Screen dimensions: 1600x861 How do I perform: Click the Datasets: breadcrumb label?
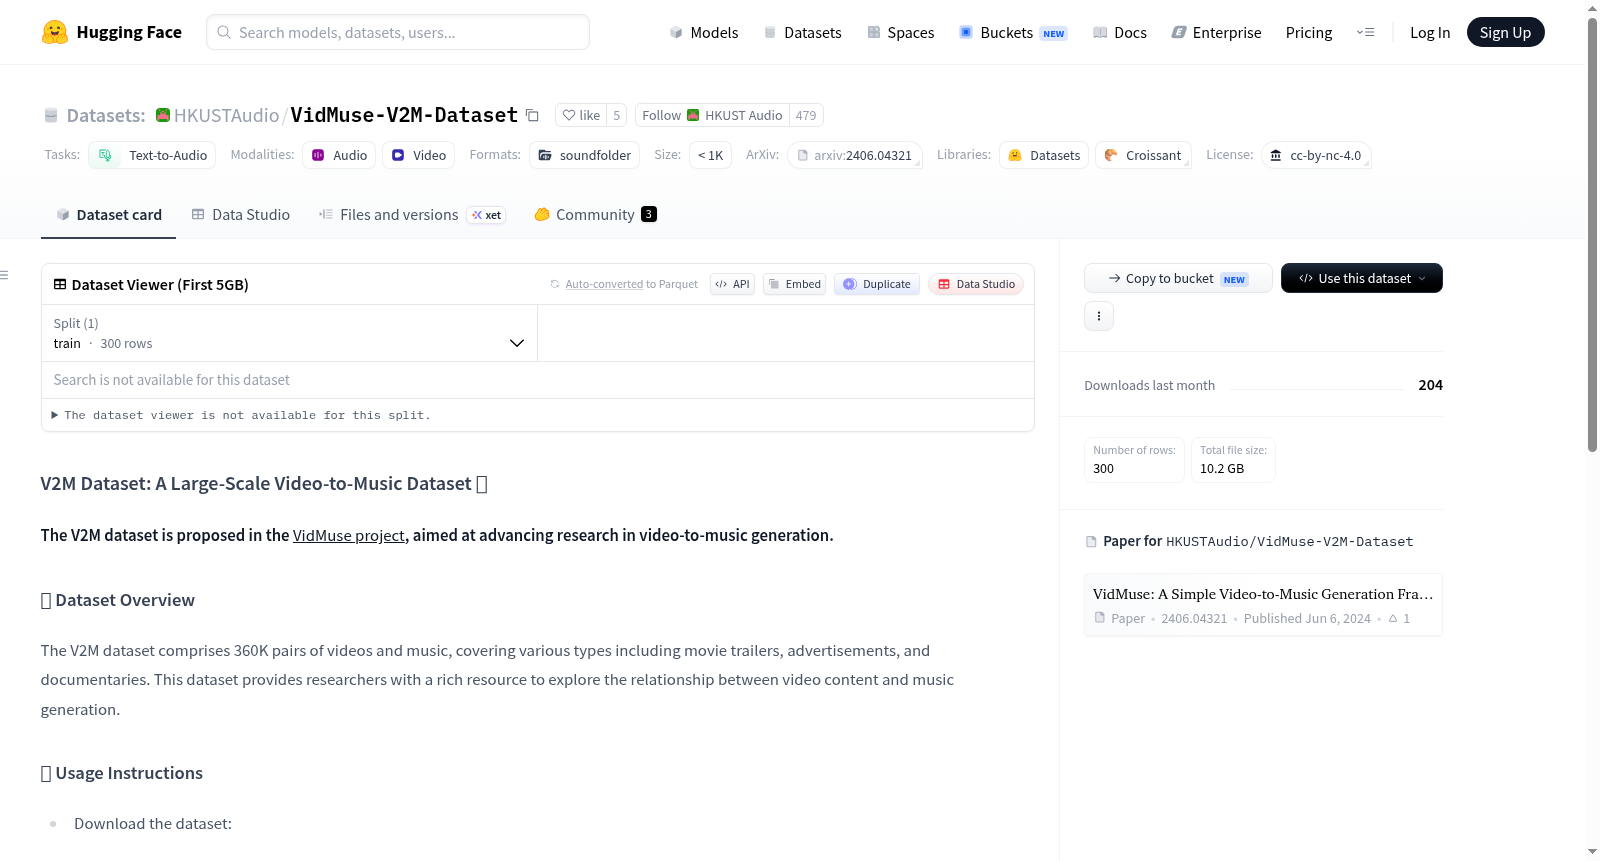106,115
